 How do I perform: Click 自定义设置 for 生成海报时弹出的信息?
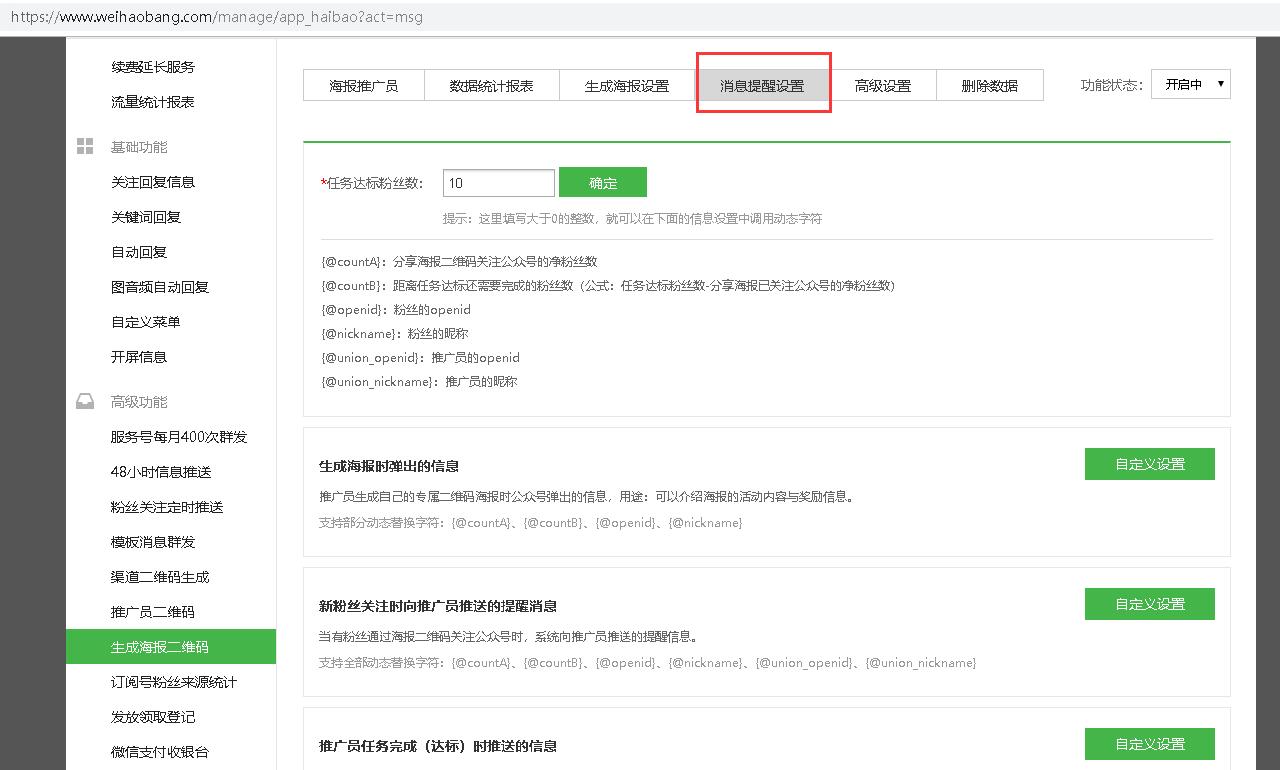1150,464
